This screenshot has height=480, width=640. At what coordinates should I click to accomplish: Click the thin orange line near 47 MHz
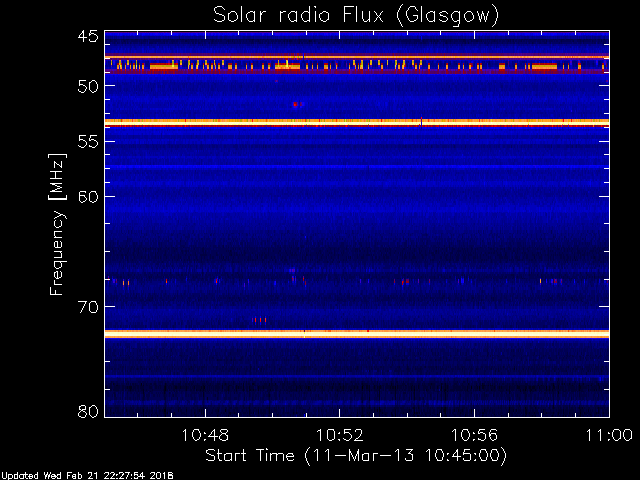357,57
